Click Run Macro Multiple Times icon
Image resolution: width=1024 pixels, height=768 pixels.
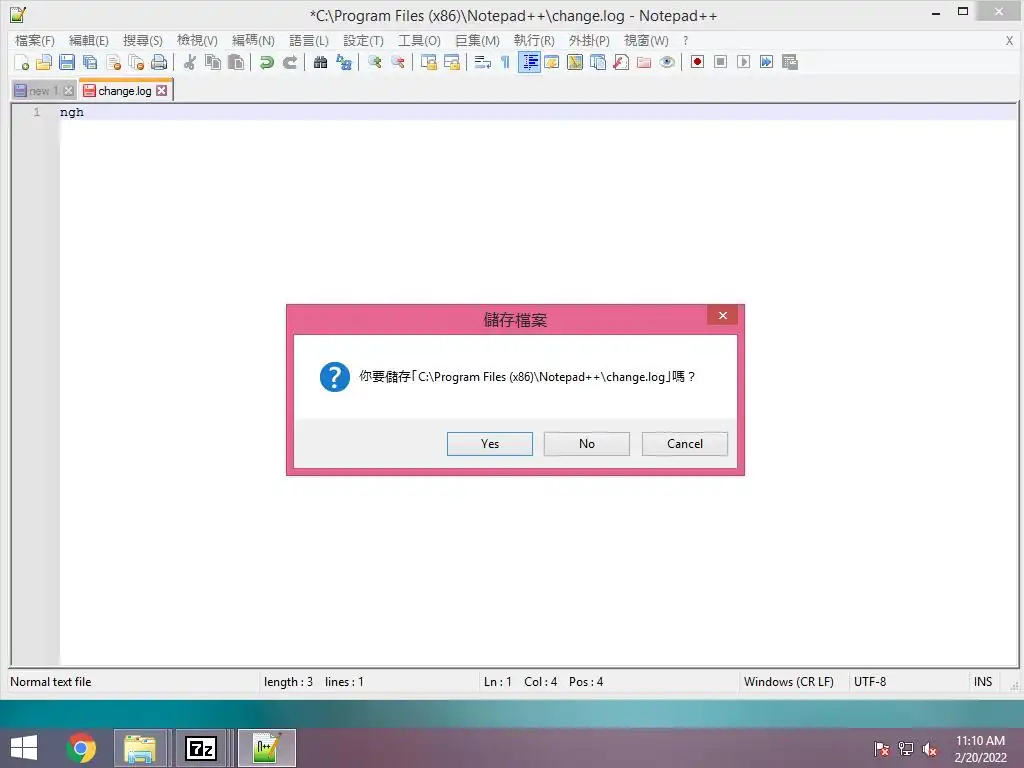(766, 62)
